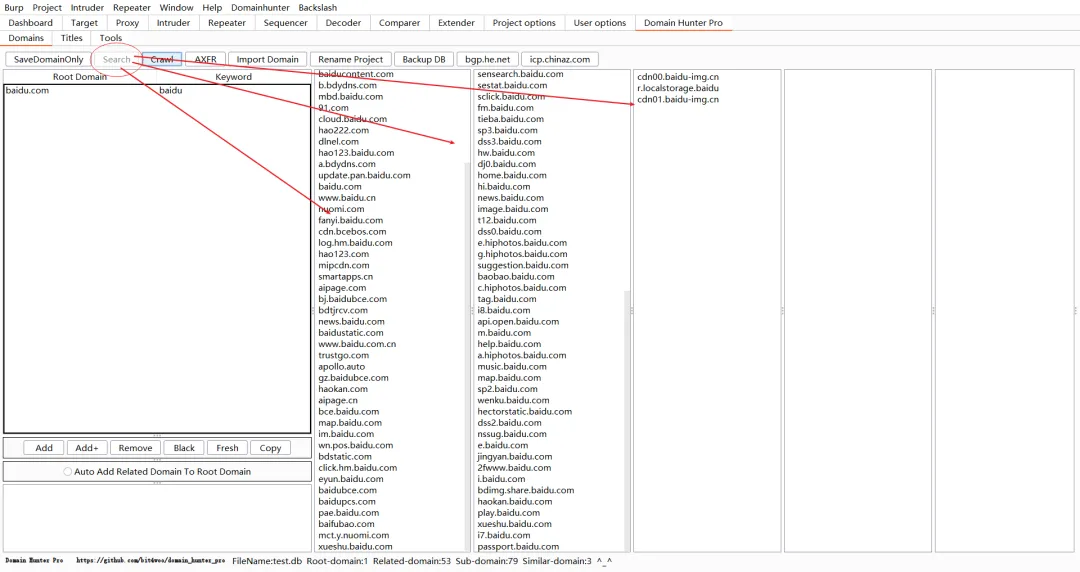Select the baidu keyword cell
Screen dimensions: 1080x572
coord(233,90)
